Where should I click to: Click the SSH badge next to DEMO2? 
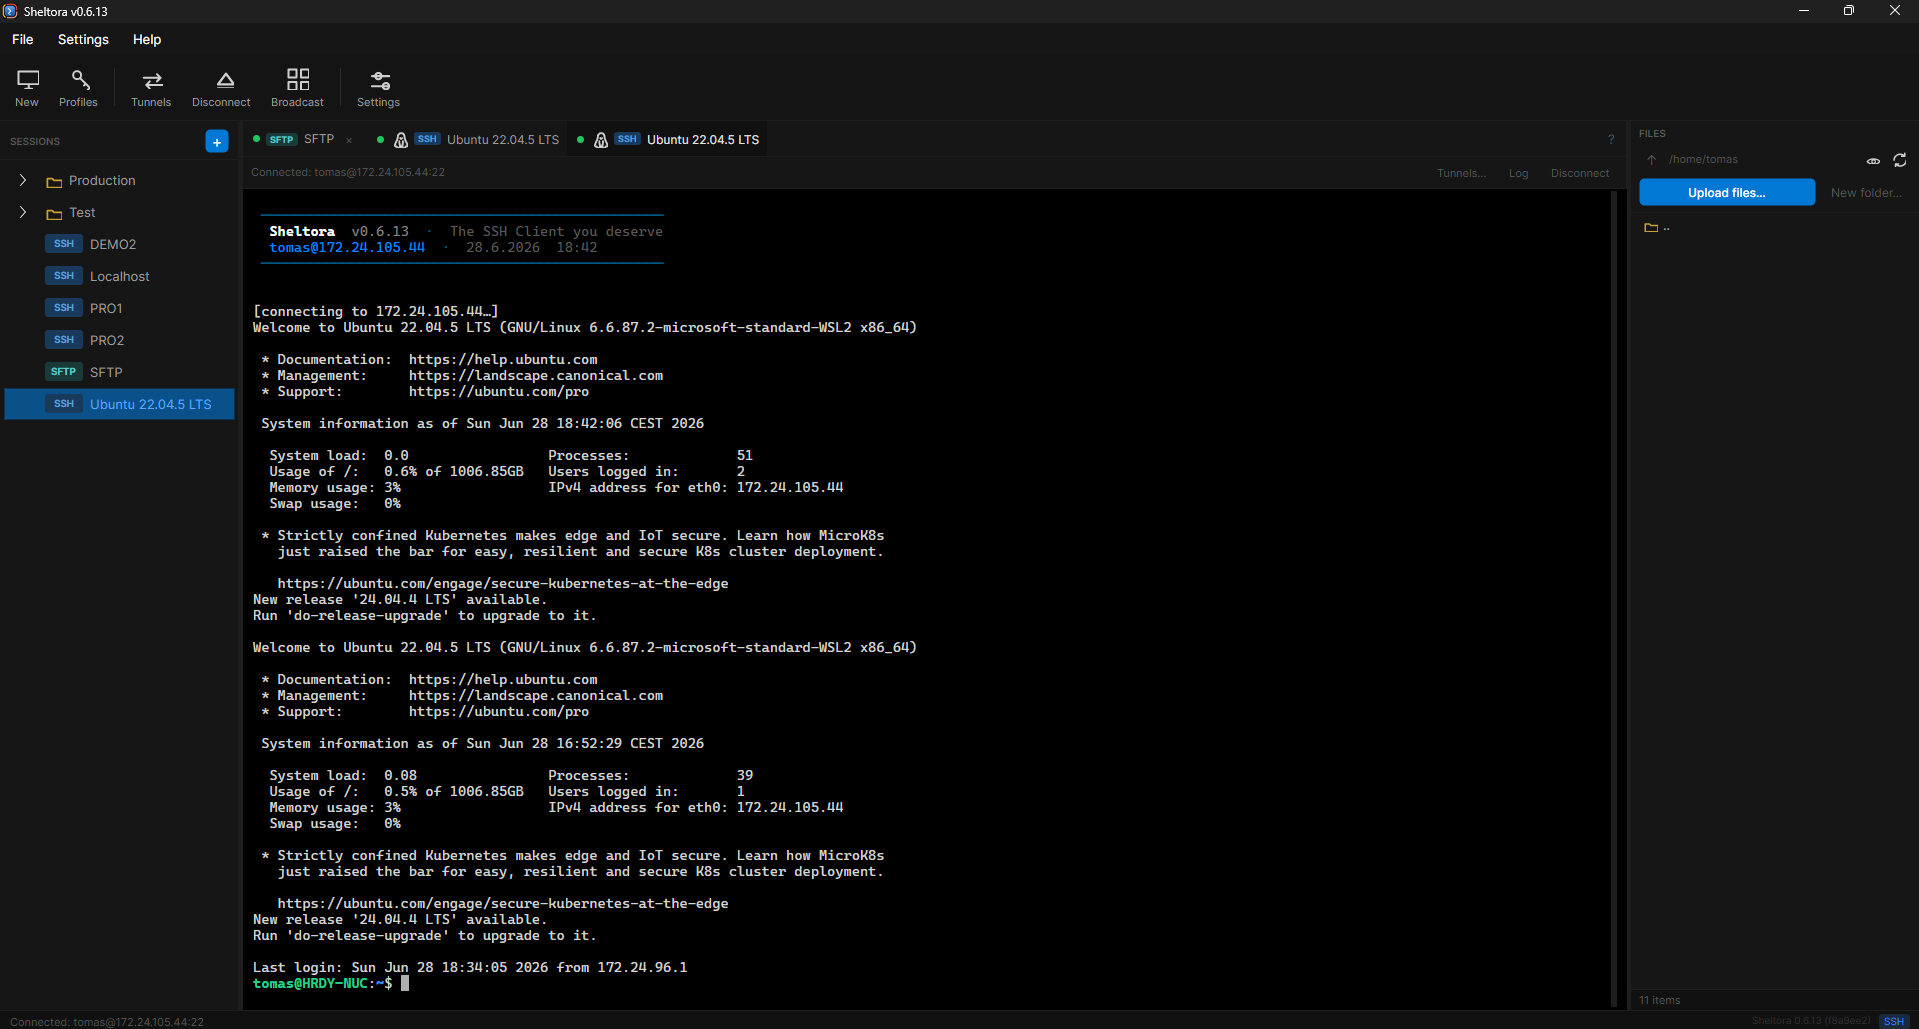(64, 244)
